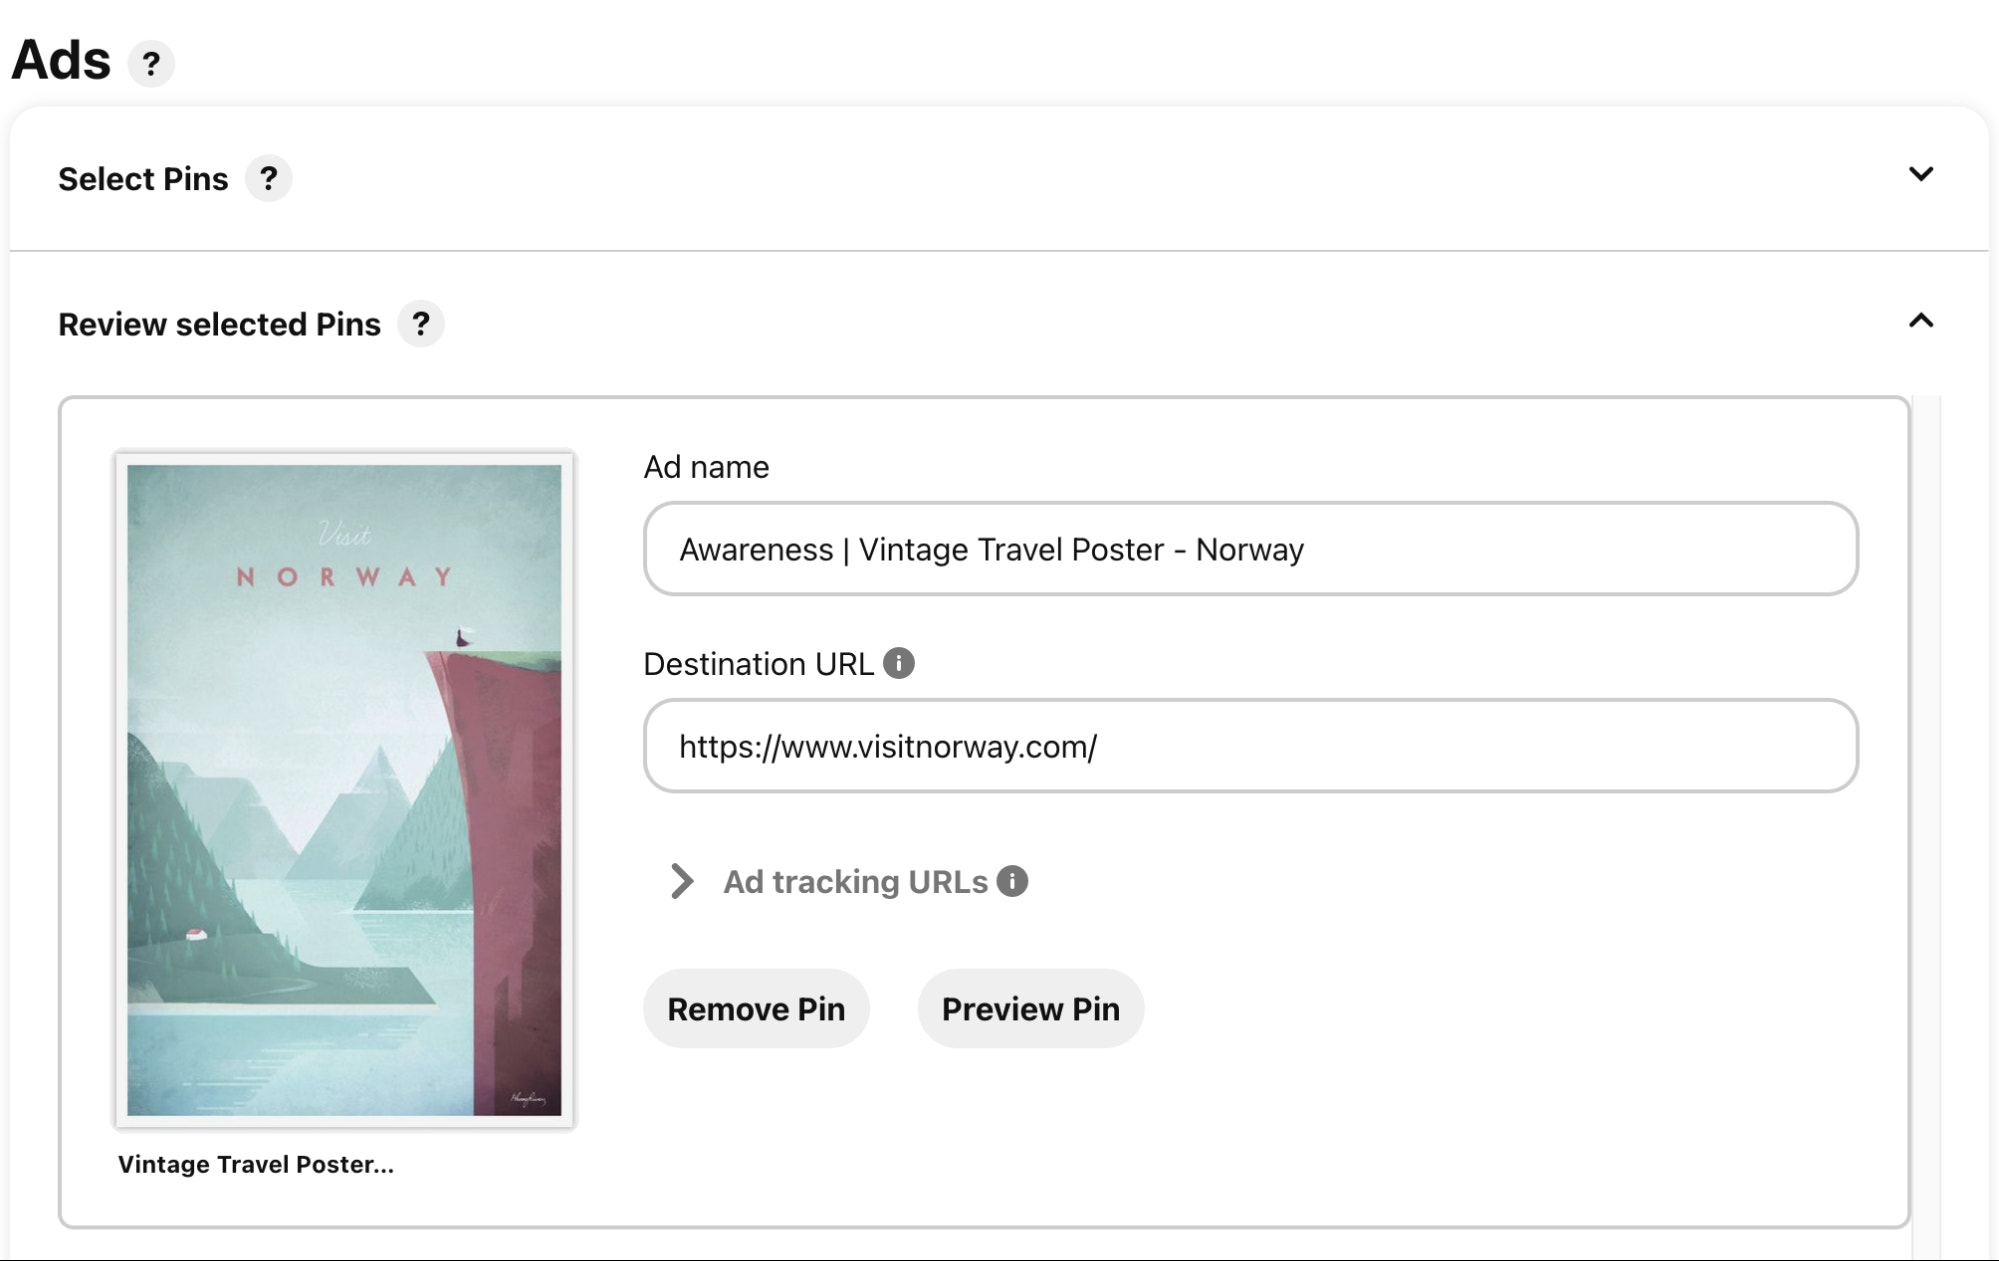Open the Select Pins help question mark
This screenshot has width=1999, height=1261.
tap(268, 179)
